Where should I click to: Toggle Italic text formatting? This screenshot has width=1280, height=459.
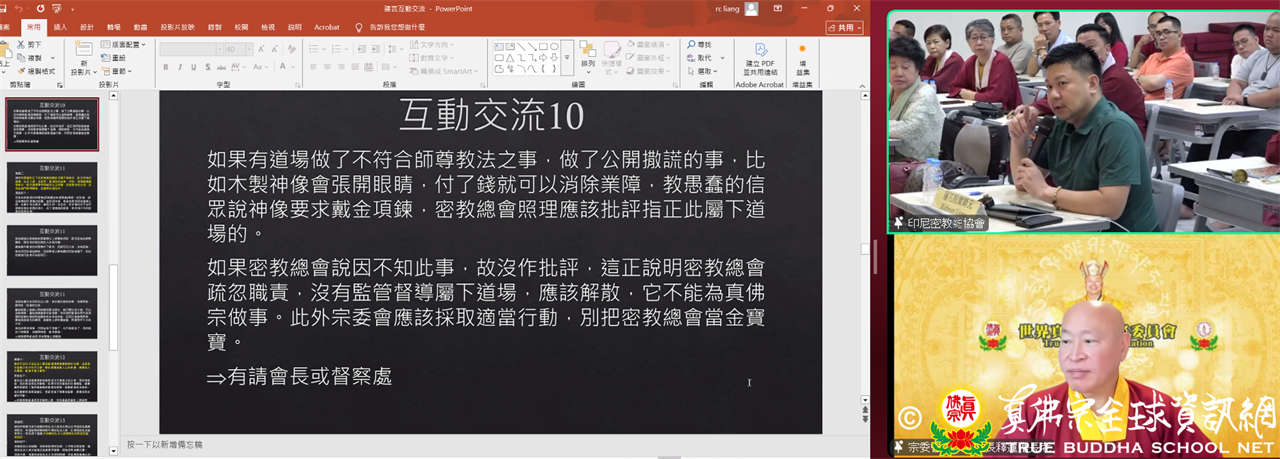180,68
